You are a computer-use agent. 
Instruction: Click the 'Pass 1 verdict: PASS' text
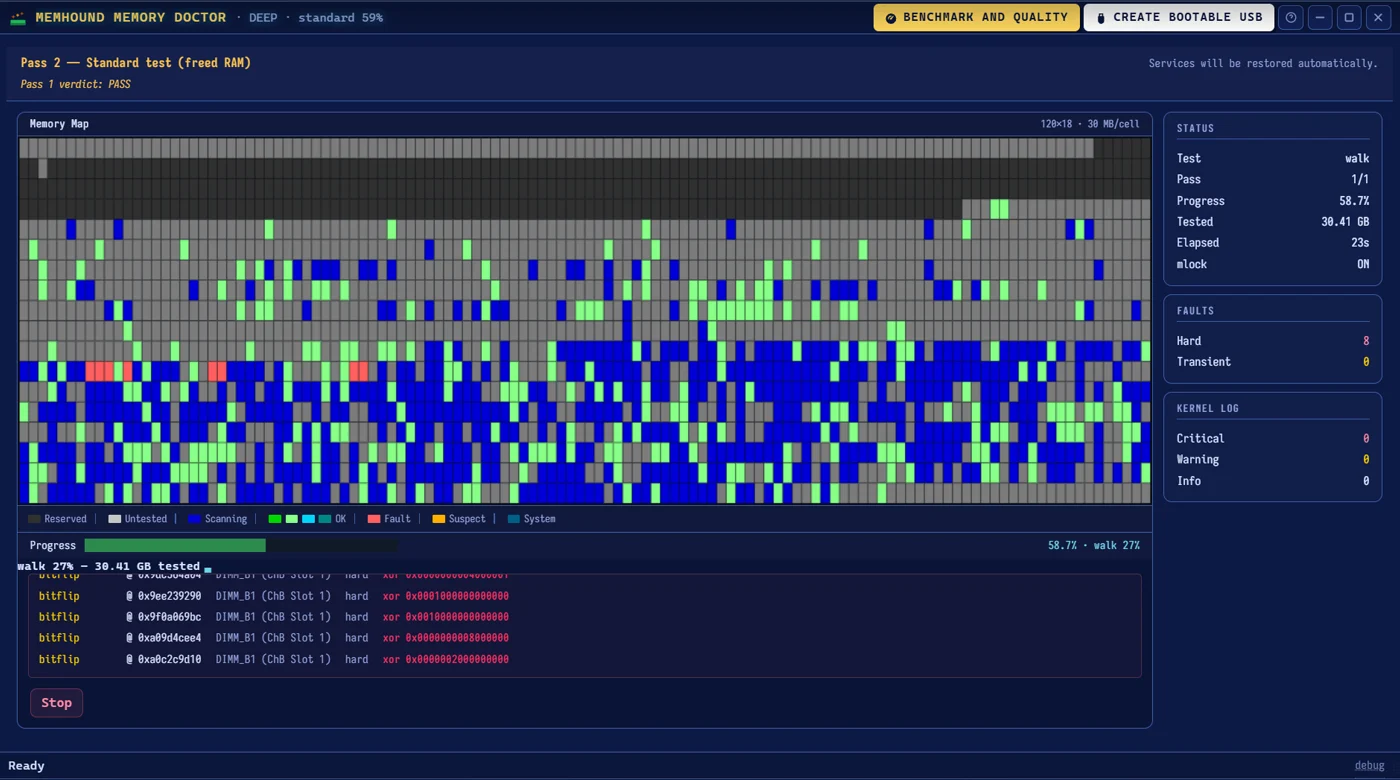coord(76,84)
